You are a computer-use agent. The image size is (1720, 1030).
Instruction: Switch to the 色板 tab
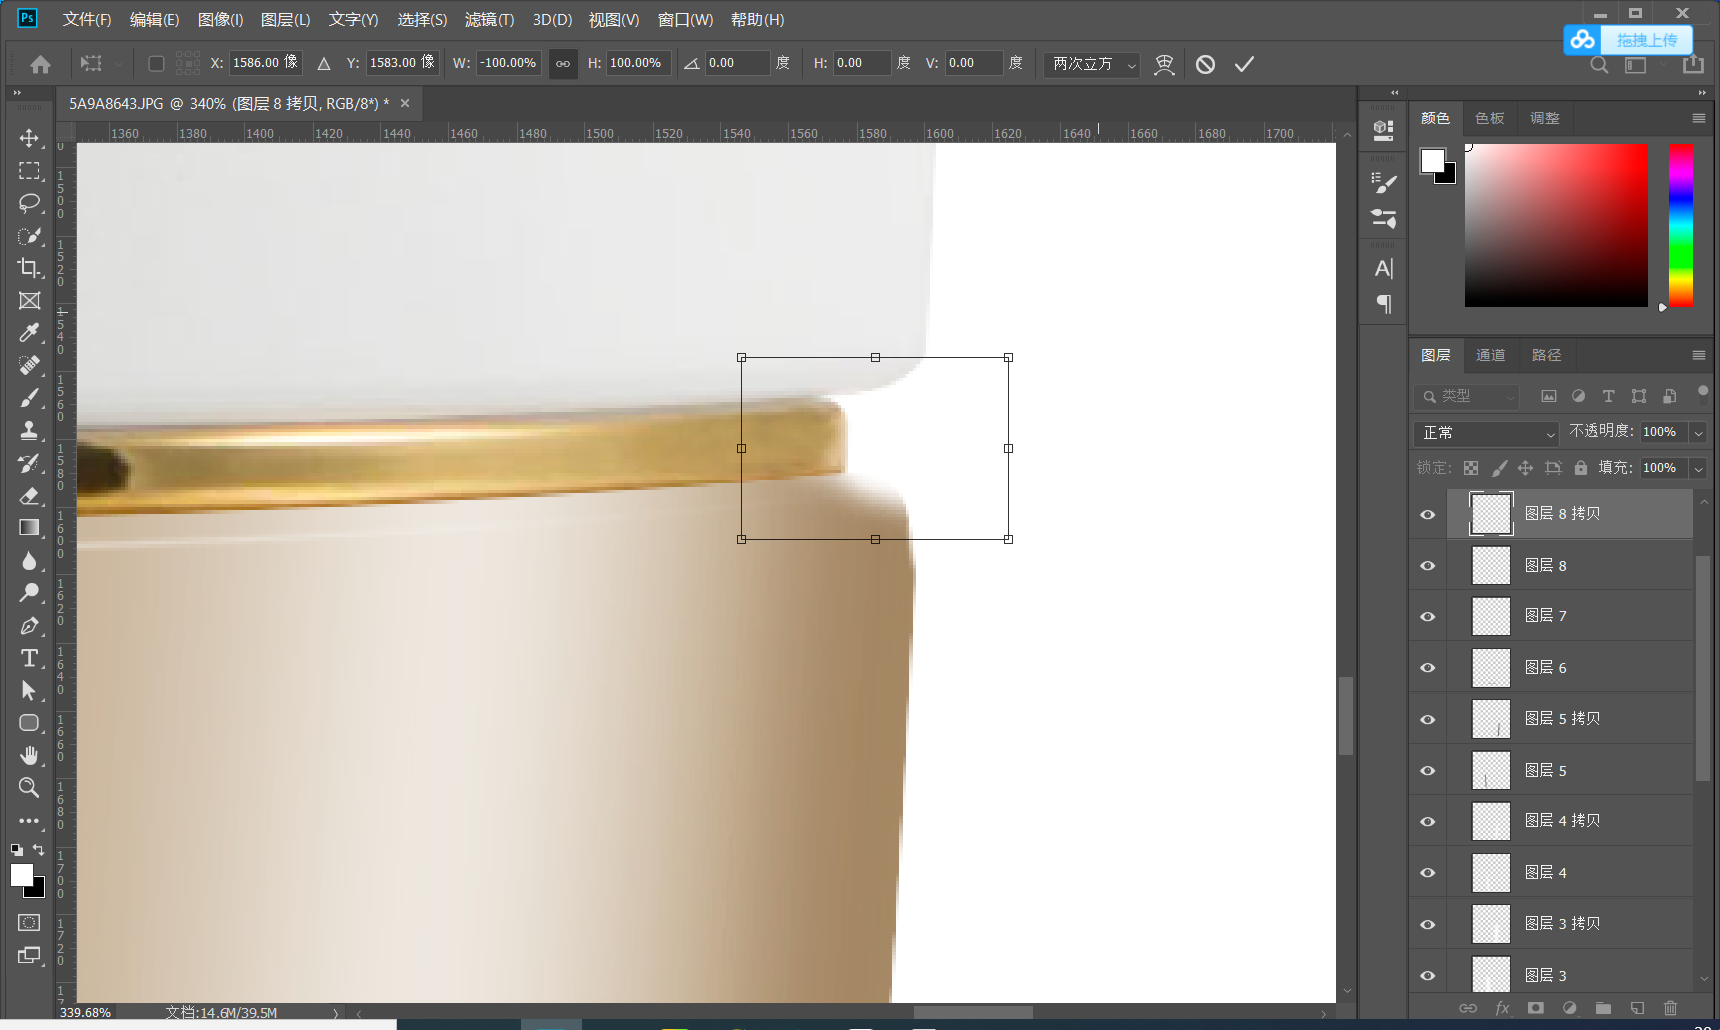(x=1489, y=118)
